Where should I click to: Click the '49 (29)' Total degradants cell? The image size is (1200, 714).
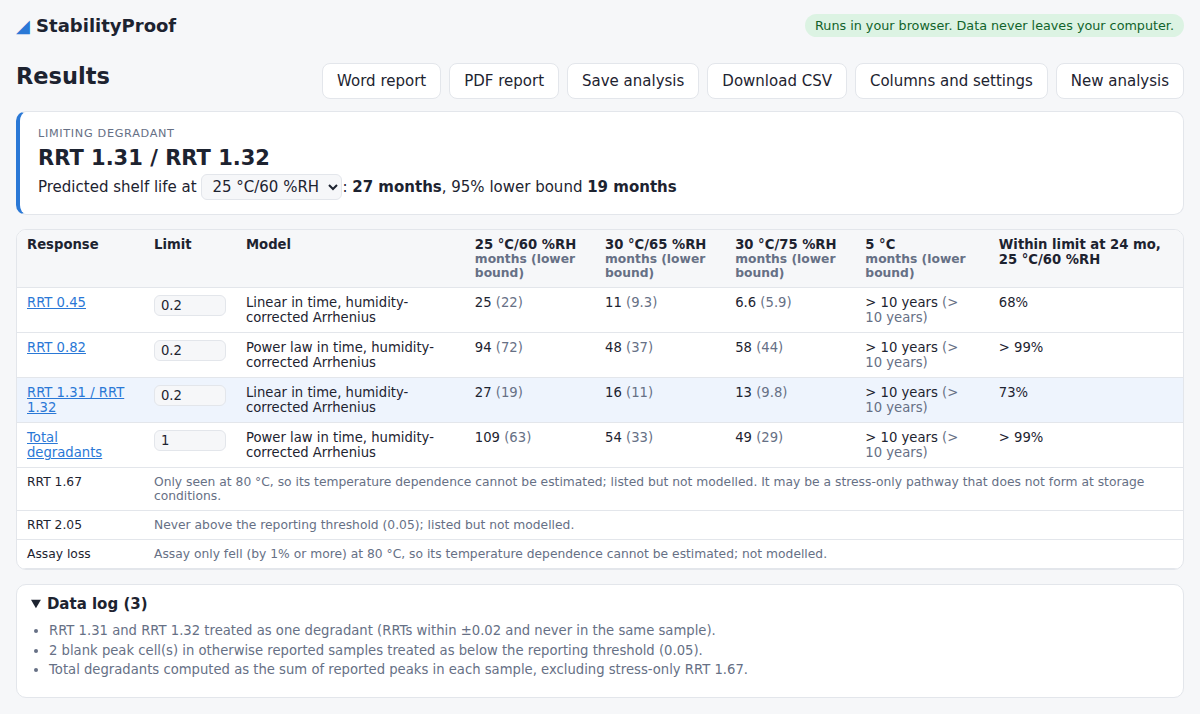(759, 437)
